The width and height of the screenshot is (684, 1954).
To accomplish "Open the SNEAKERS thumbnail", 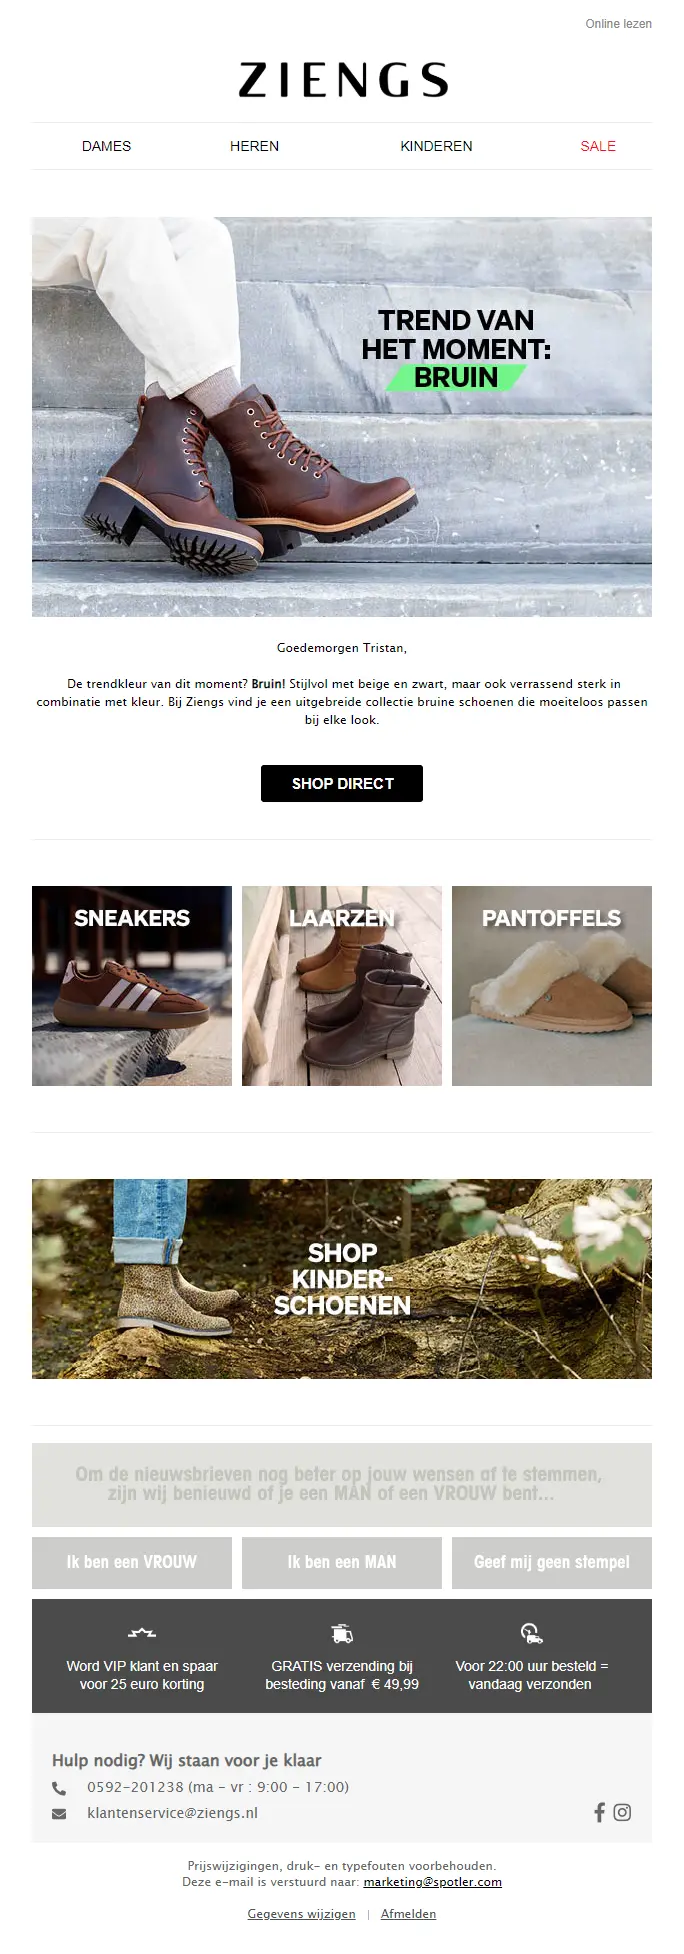I will tap(132, 986).
